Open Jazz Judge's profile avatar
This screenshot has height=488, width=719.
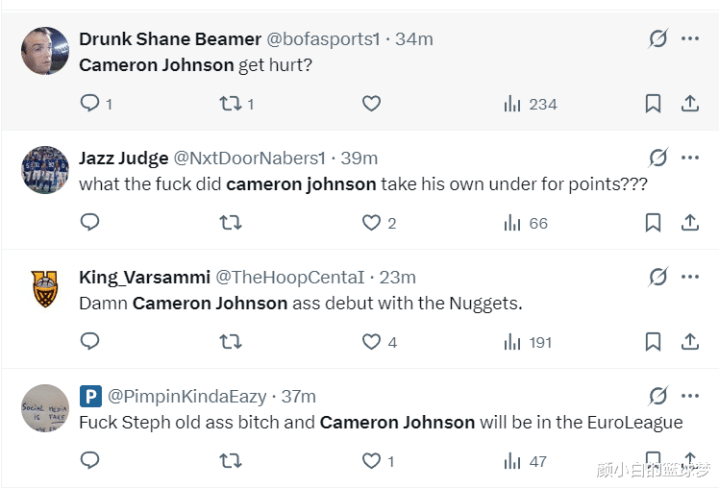pos(45,170)
